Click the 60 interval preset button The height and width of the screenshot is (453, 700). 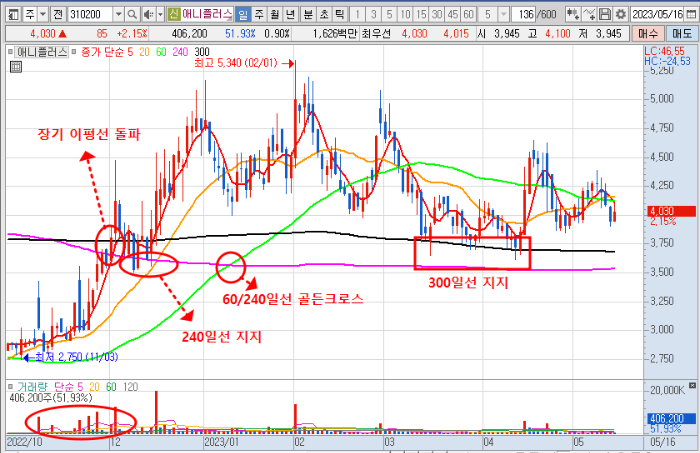click(x=468, y=15)
